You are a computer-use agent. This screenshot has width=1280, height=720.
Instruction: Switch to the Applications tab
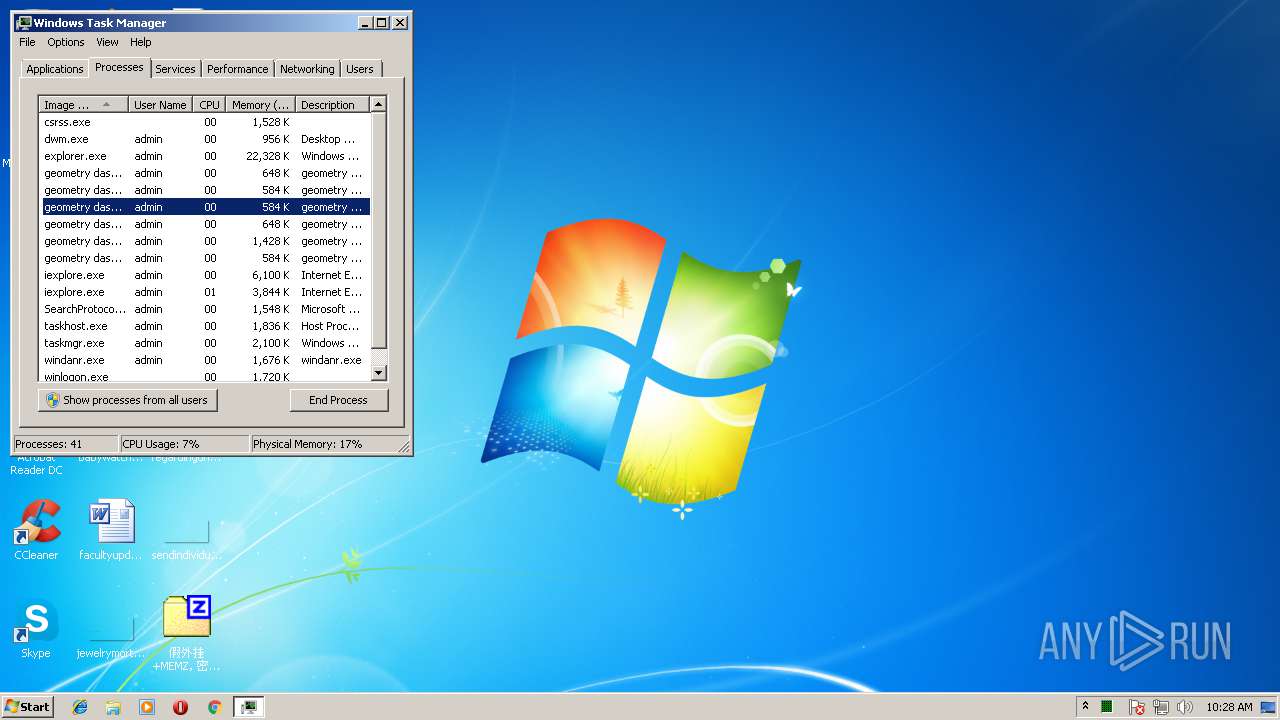[54, 69]
